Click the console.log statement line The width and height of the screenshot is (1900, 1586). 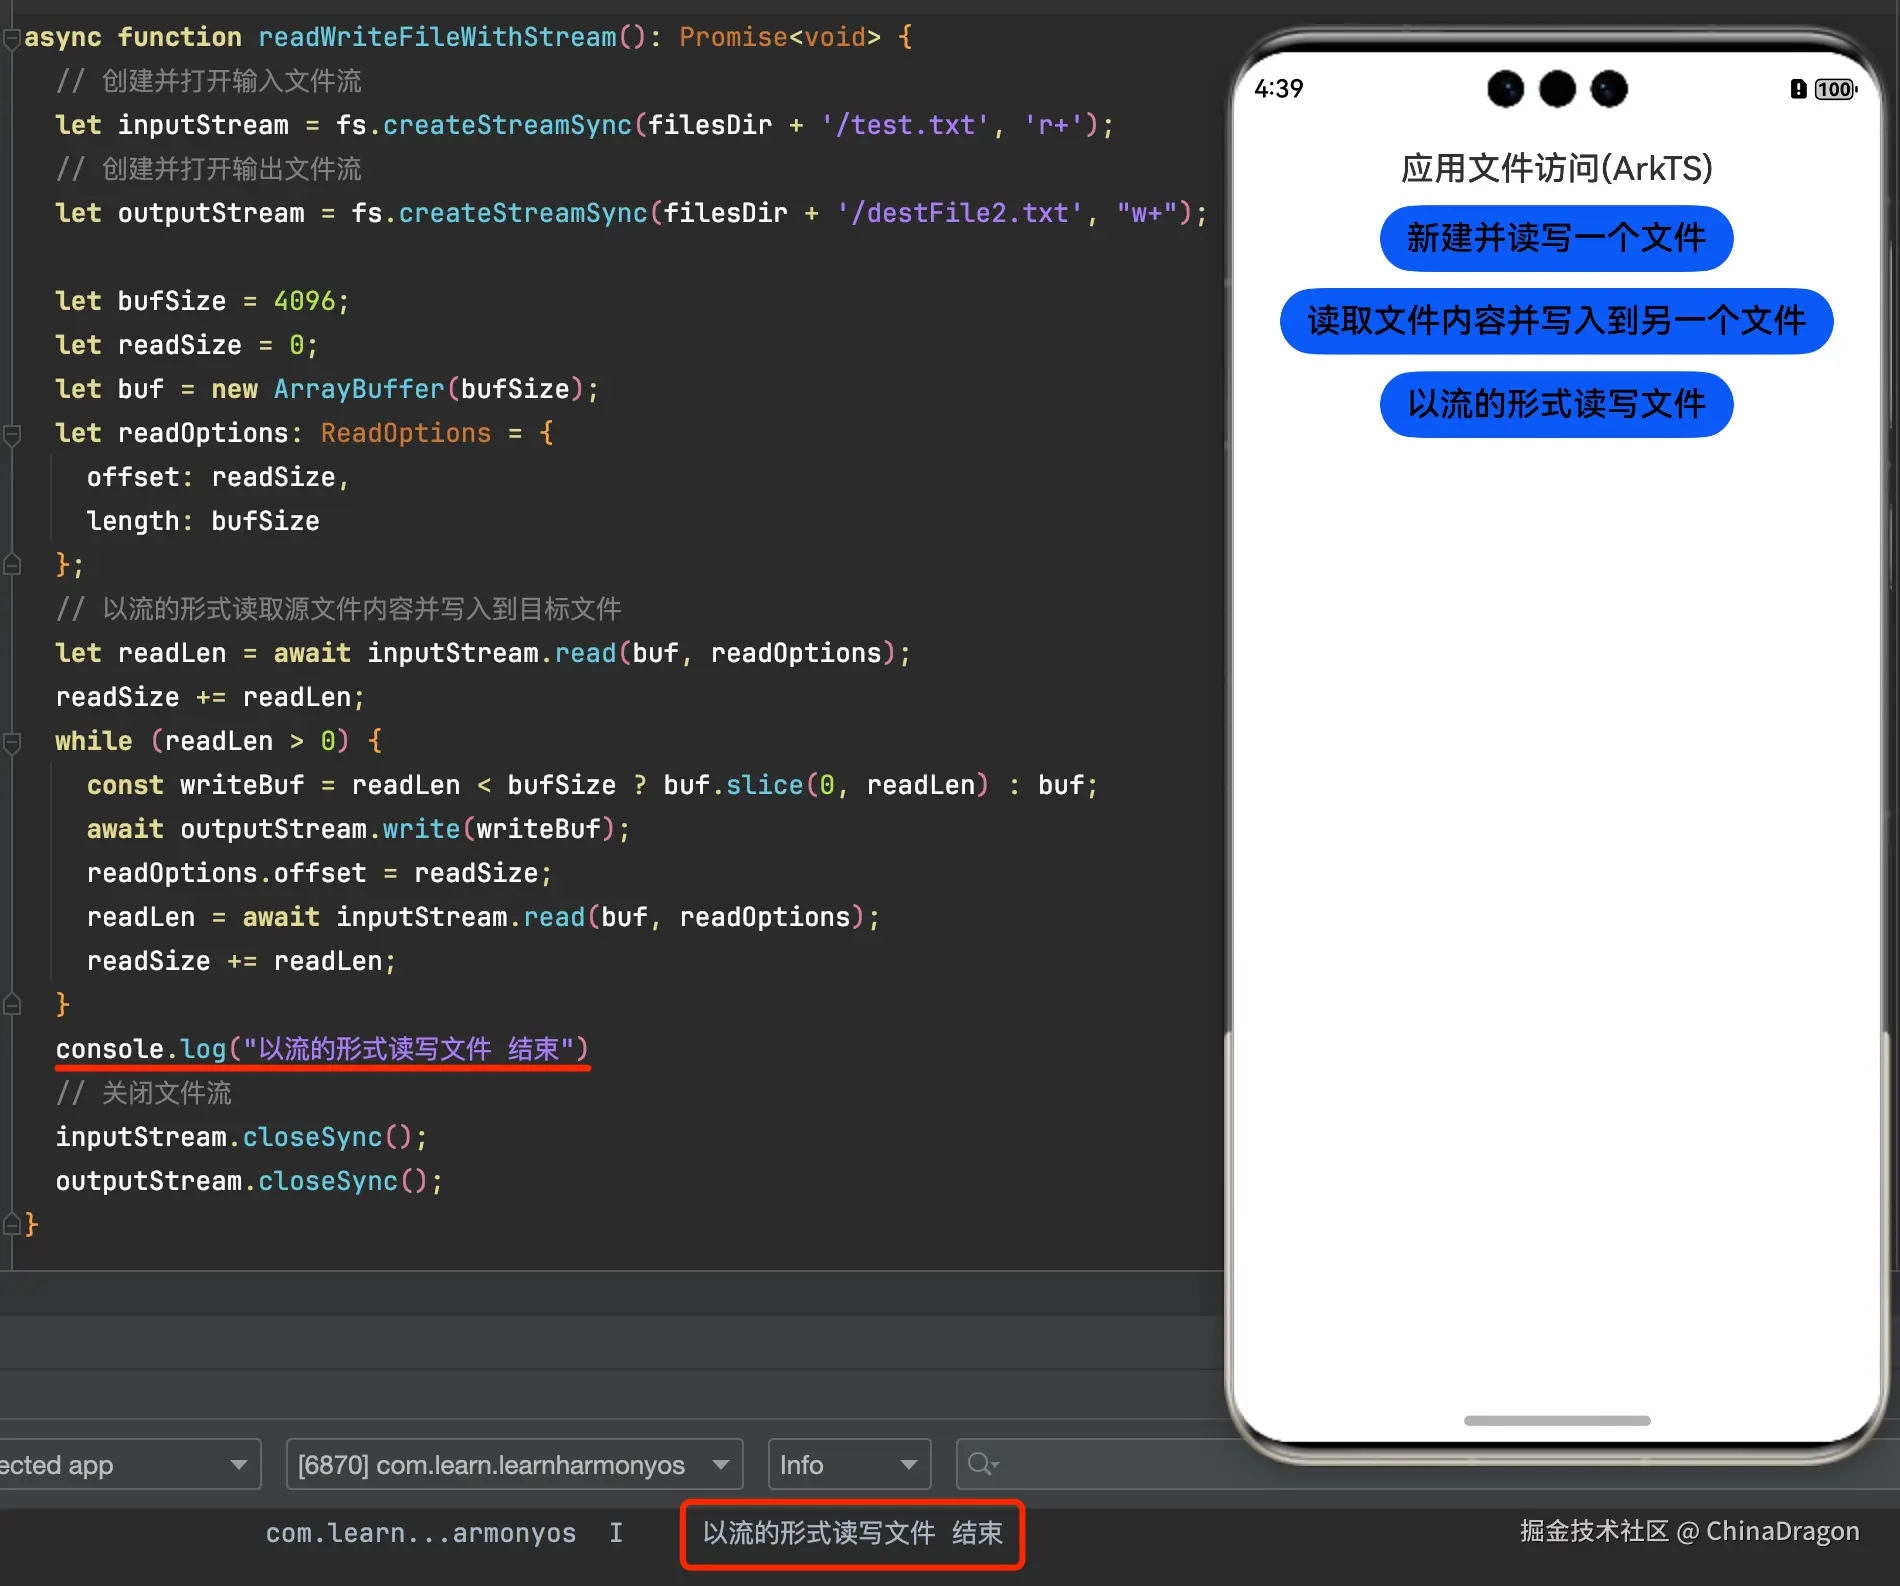(x=322, y=1049)
